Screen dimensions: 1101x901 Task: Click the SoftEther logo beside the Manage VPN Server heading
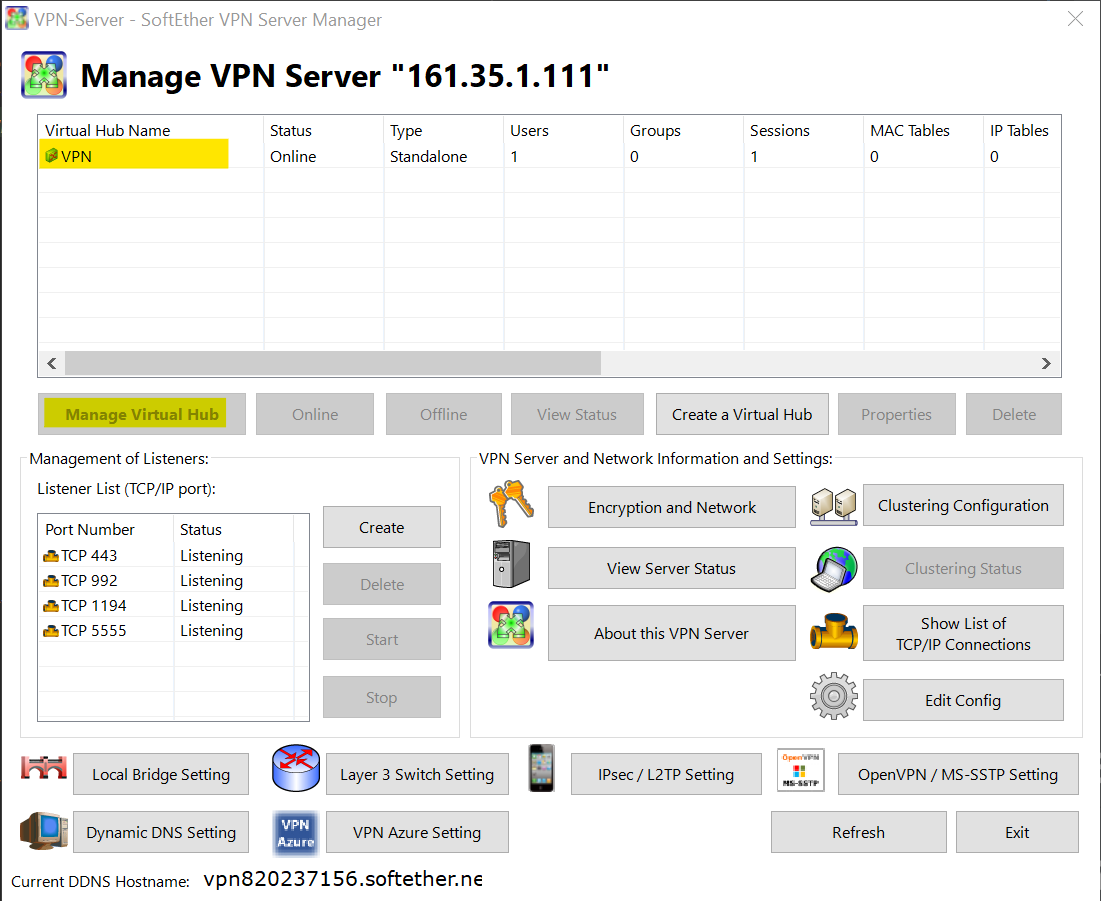pyautogui.click(x=44, y=74)
